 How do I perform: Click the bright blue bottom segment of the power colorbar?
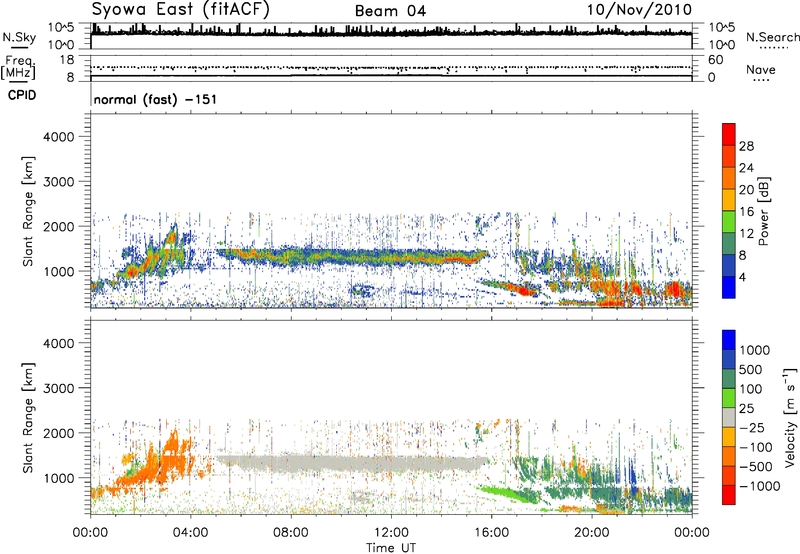coord(729,288)
